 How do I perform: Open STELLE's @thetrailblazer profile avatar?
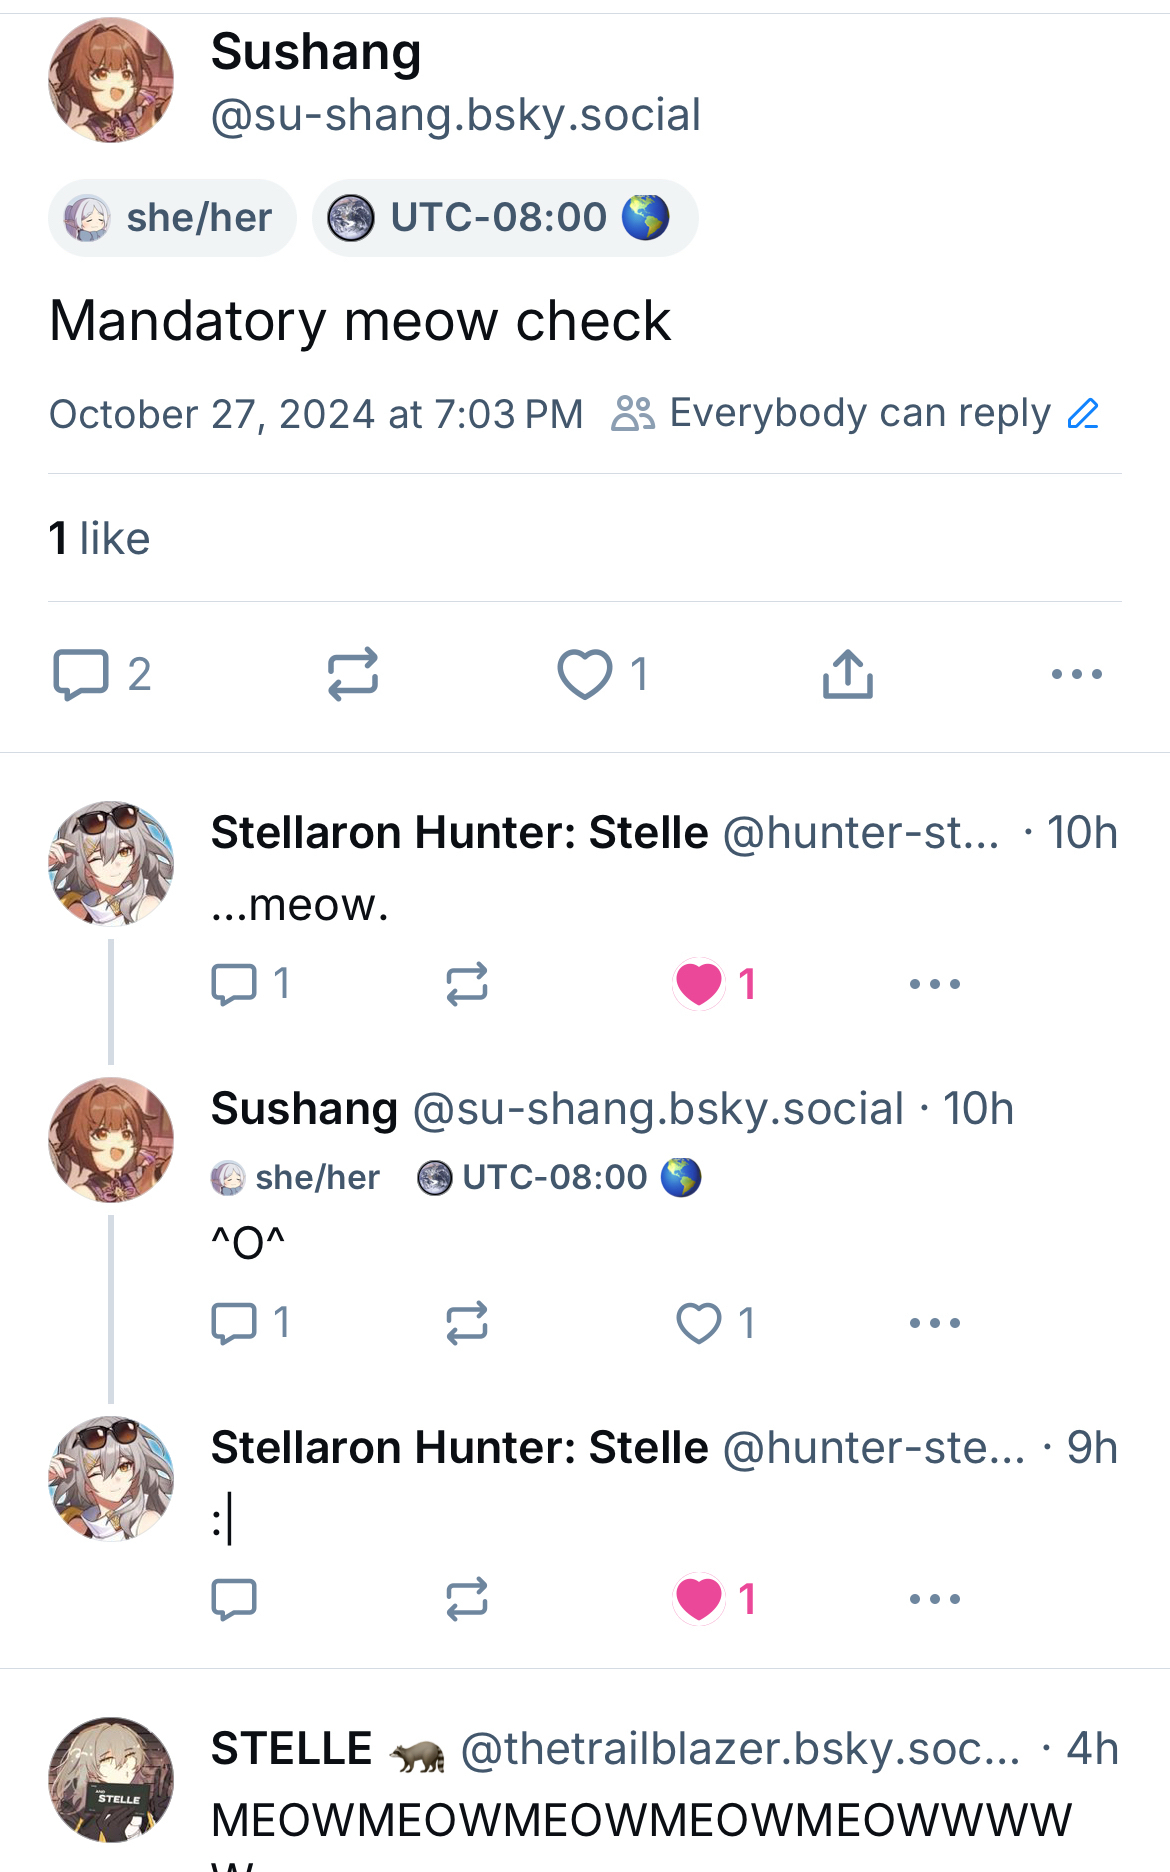click(x=111, y=1780)
